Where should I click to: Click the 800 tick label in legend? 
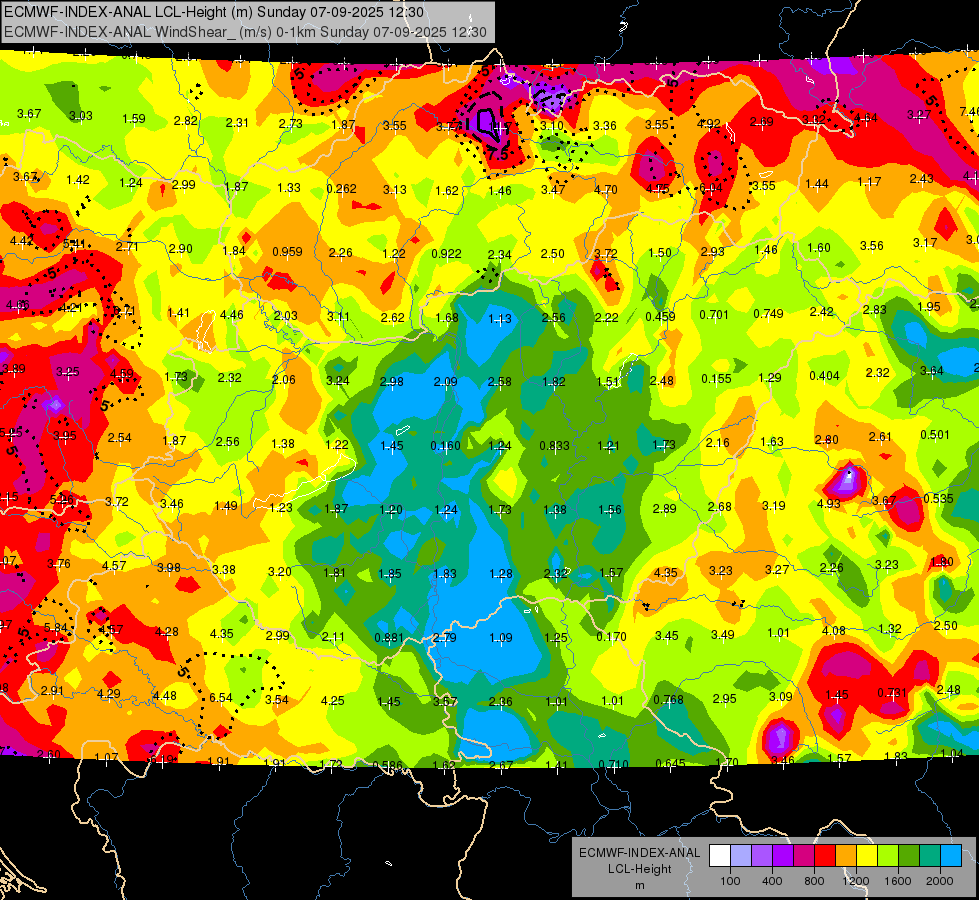point(814,881)
